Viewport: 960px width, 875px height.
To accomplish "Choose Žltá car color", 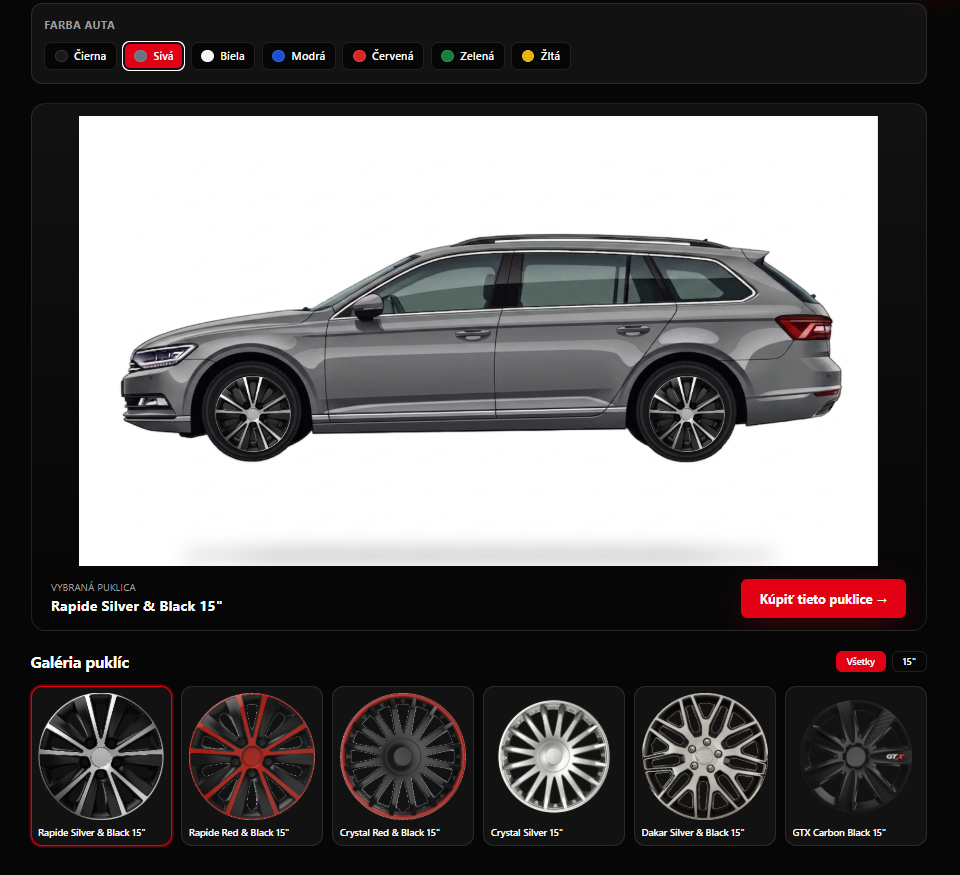I will (541, 56).
